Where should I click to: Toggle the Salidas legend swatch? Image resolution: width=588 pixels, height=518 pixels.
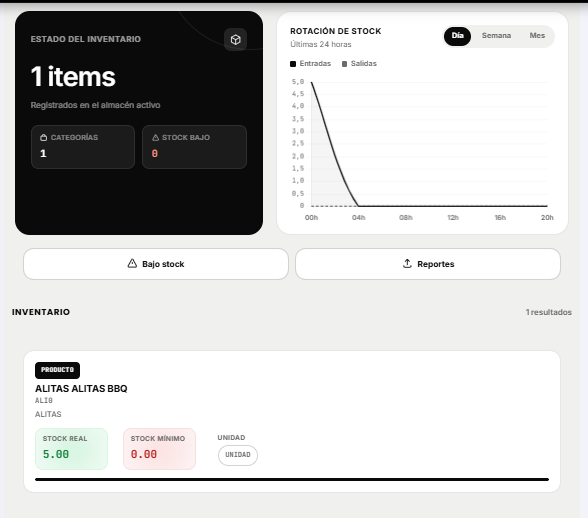[x=344, y=64]
